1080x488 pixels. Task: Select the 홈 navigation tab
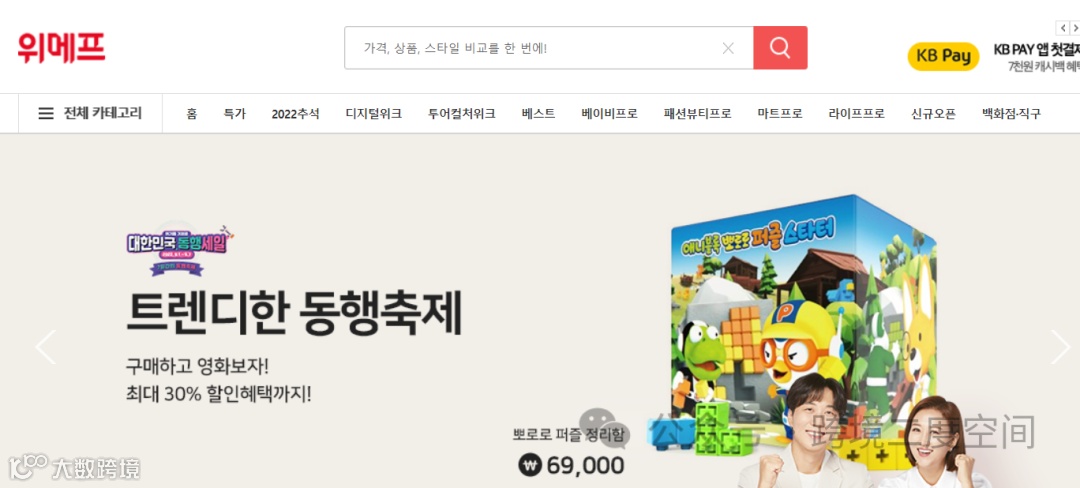191,114
